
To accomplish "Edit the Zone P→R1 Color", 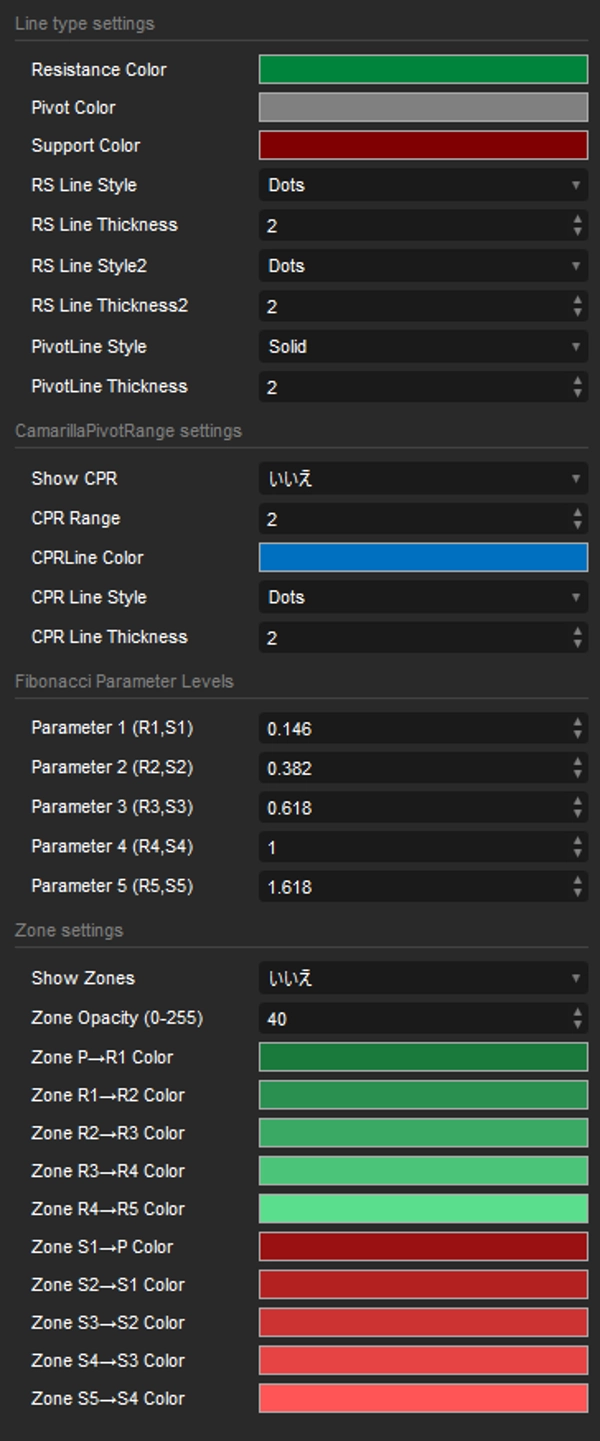I will click(422, 1057).
